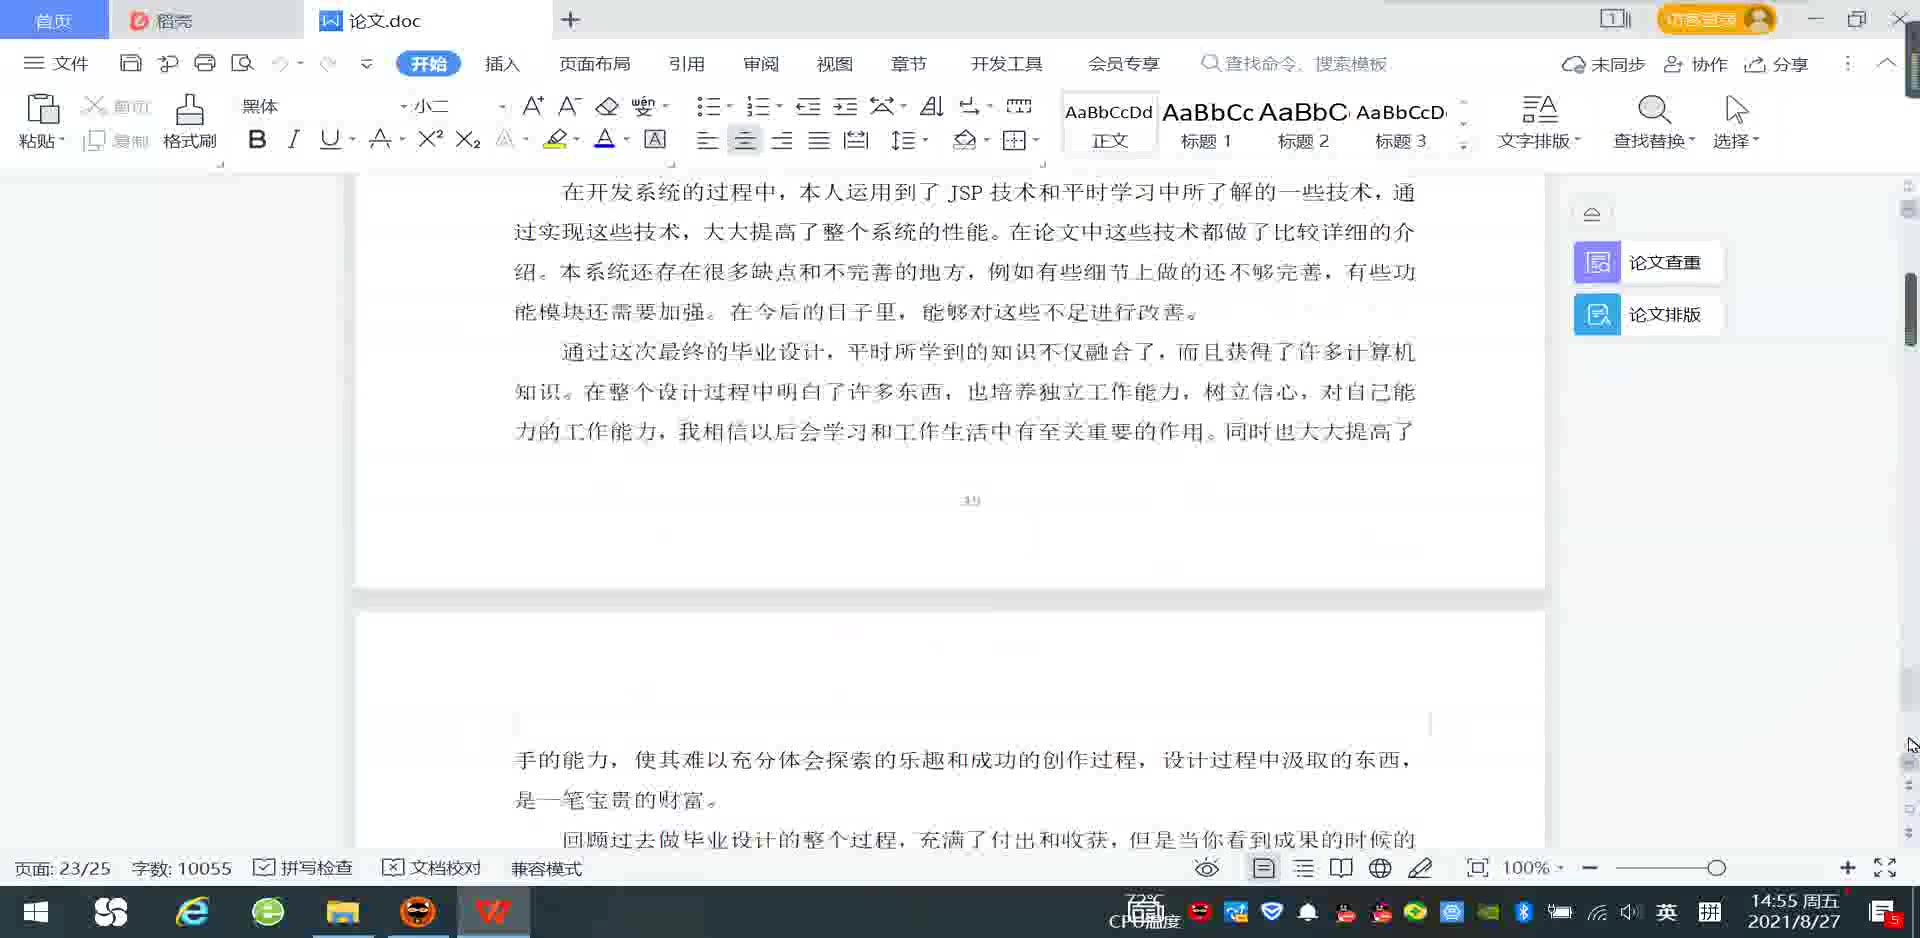The image size is (1920, 938).
Task: Select the Format Painter tool
Action: (x=189, y=122)
